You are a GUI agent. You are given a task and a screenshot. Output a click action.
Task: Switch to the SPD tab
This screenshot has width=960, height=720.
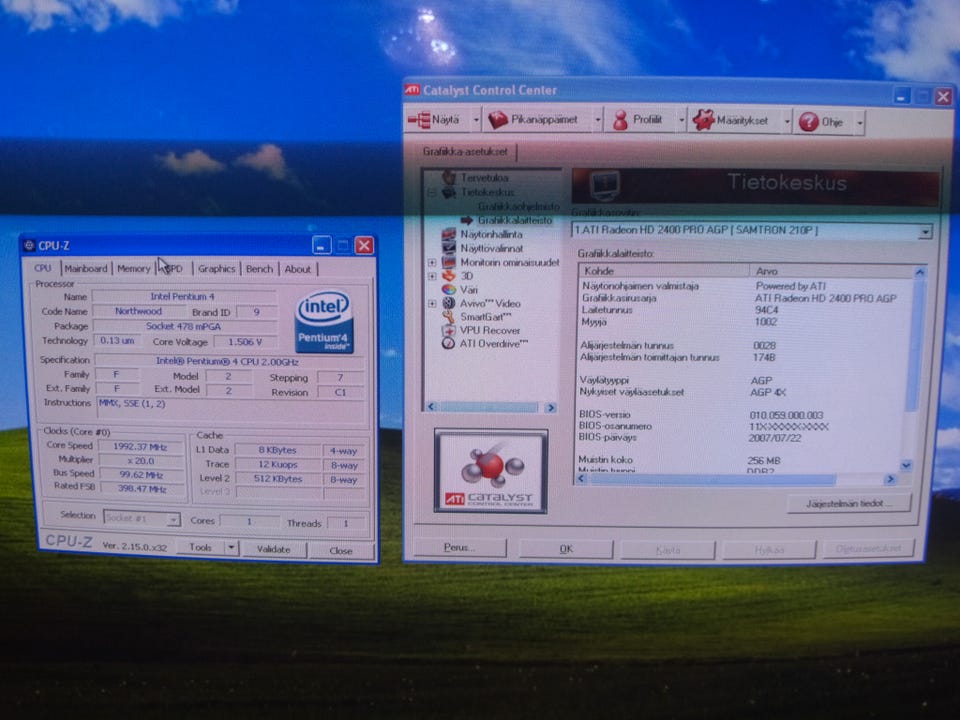click(173, 268)
